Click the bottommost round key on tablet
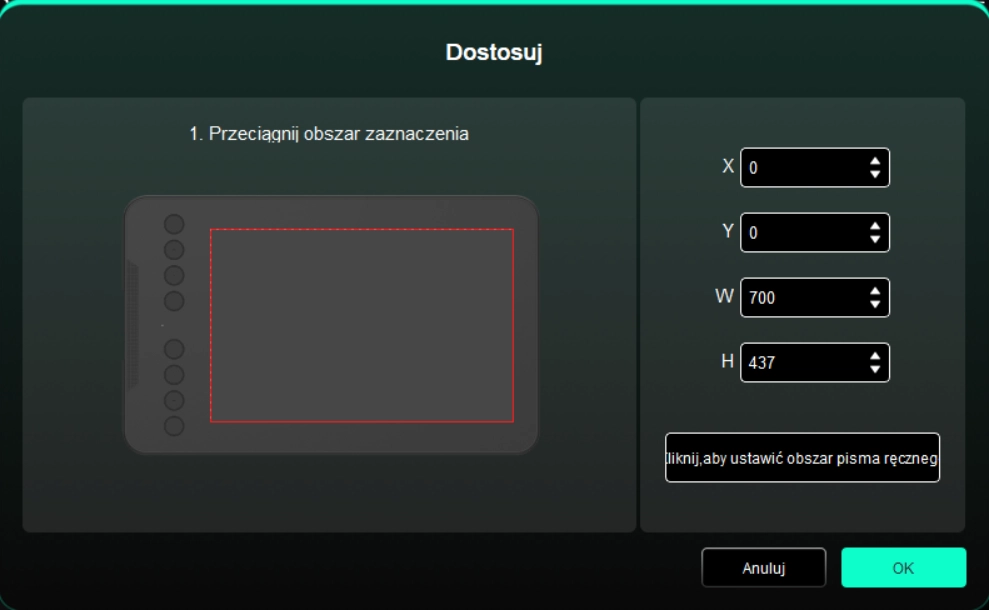 [175, 426]
